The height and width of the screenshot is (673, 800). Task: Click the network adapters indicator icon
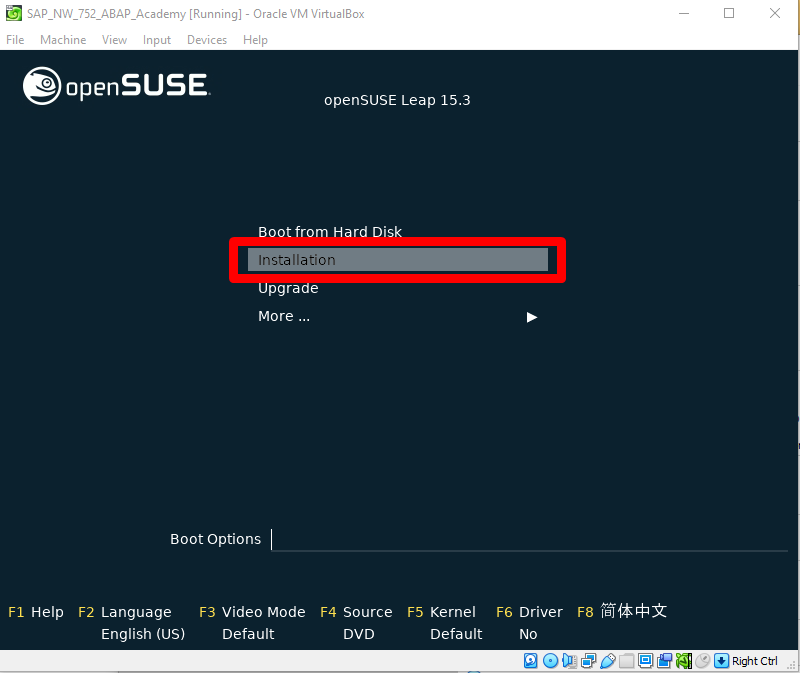(x=588, y=661)
